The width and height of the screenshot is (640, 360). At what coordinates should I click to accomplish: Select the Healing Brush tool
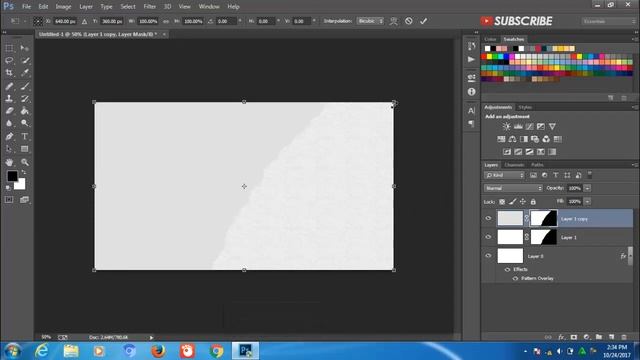pos(9,86)
